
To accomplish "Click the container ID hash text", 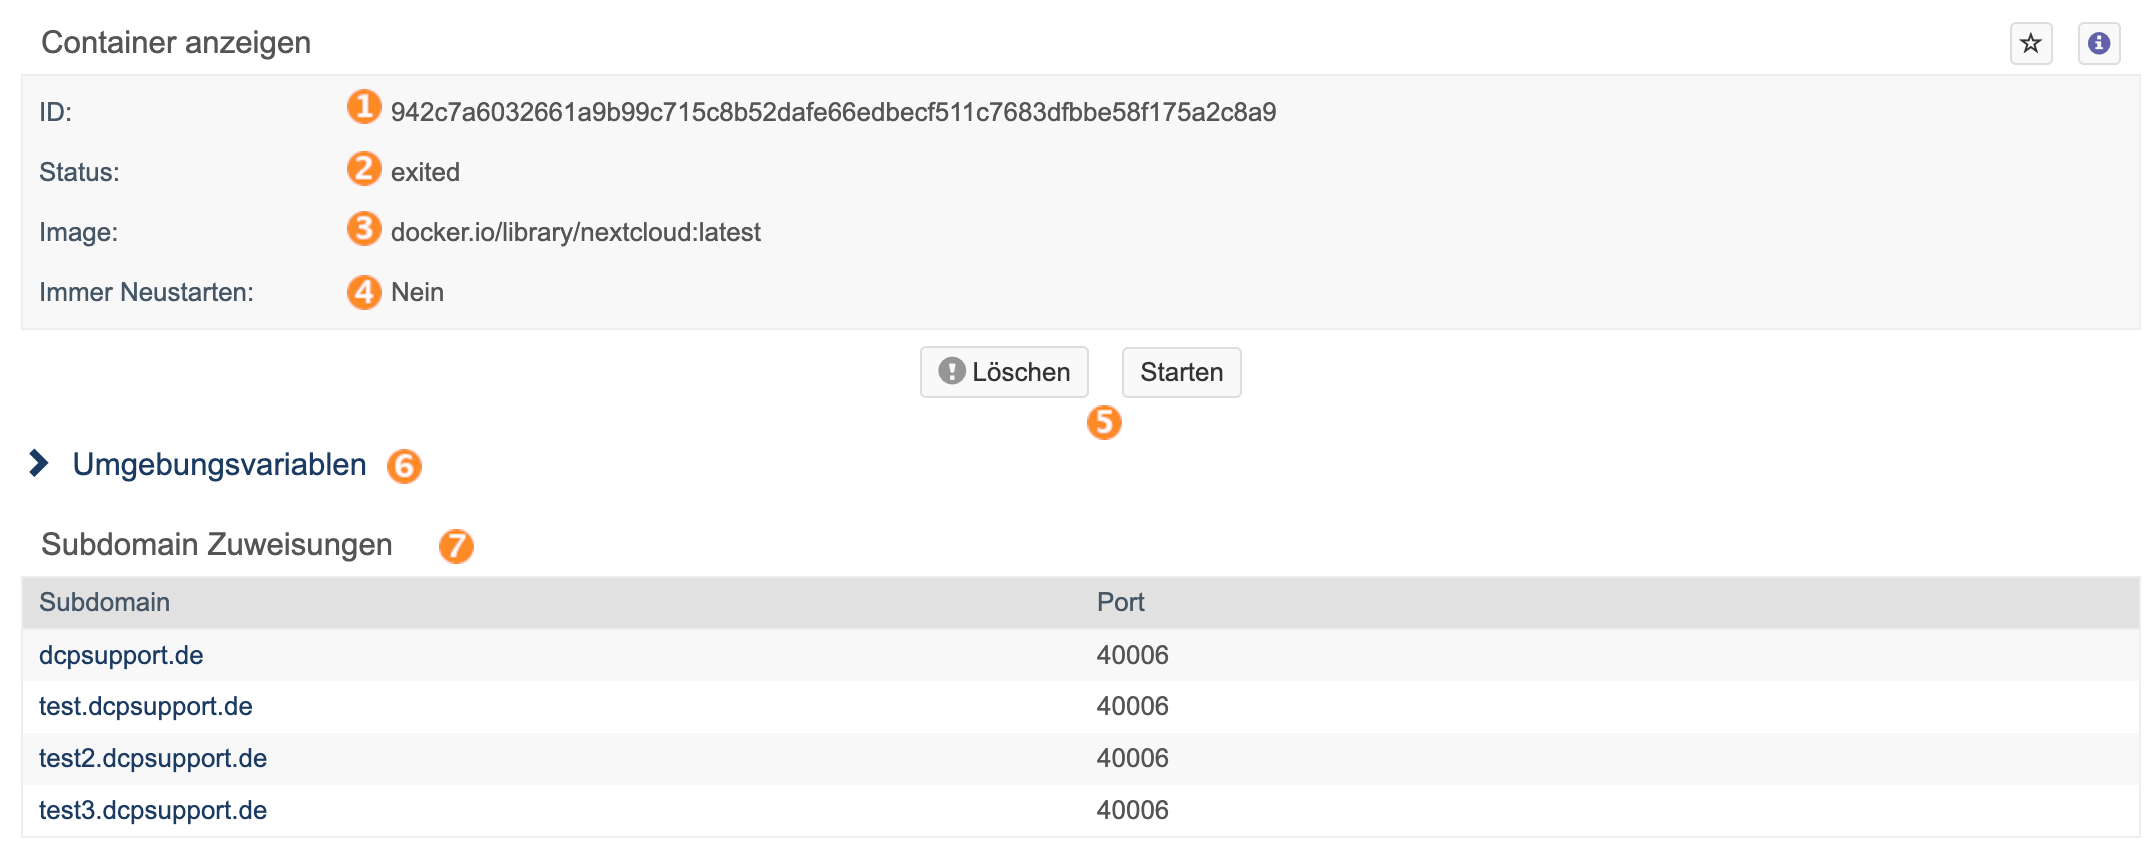I will coord(833,112).
